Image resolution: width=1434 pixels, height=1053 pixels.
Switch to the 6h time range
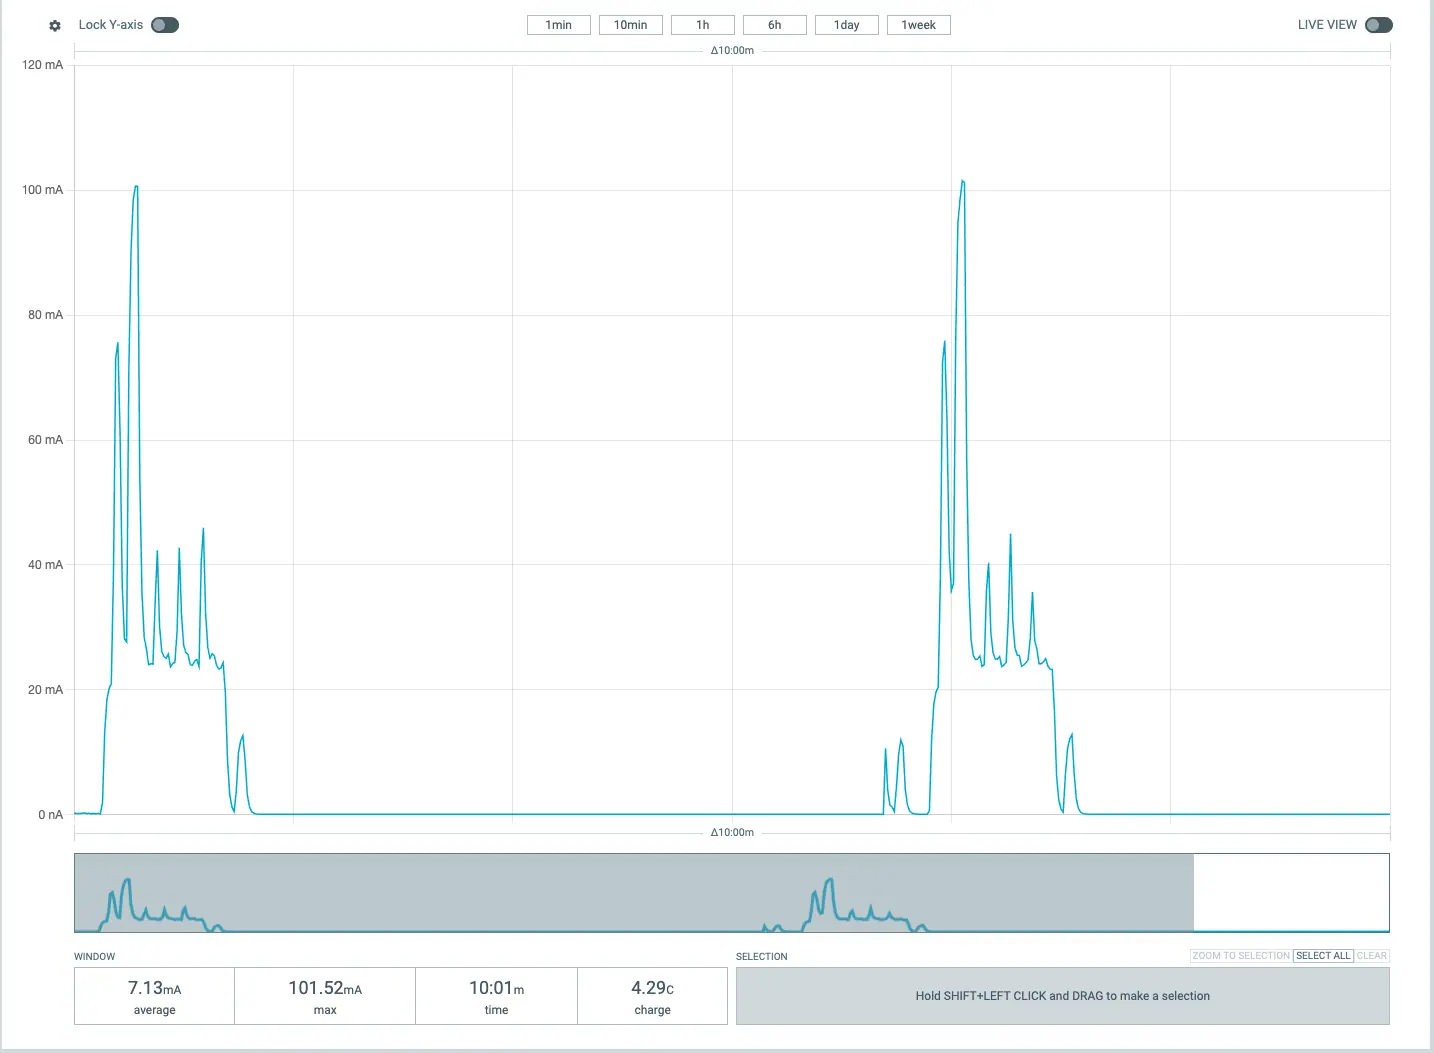point(774,25)
